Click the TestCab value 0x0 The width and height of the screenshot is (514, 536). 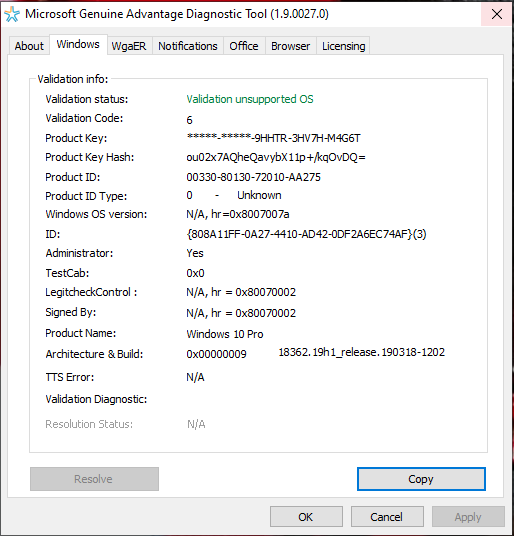[195, 273]
